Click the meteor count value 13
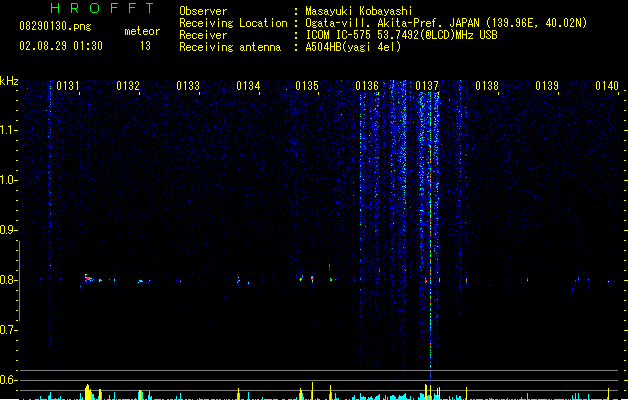This screenshot has height=400, width=629. pyautogui.click(x=145, y=46)
